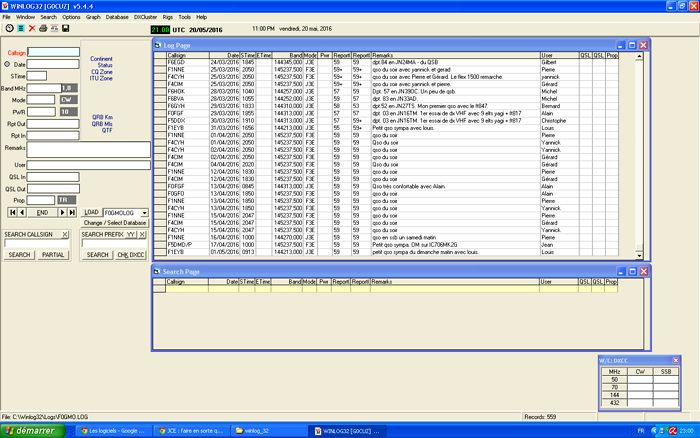Click the Remarks input field
Image resolution: width=700 pixels, height=438 pixels.
[88, 150]
